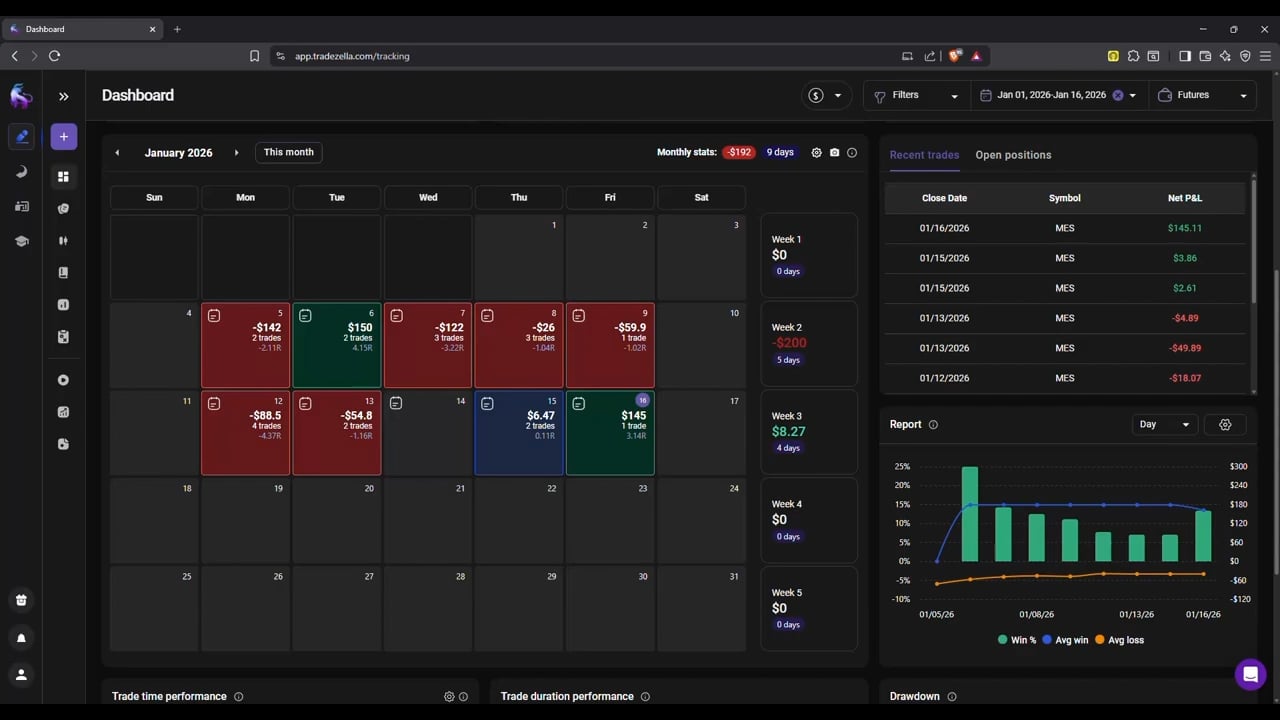Click the purple plus add-trade button
1280x720 pixels.
click(63, 137)
